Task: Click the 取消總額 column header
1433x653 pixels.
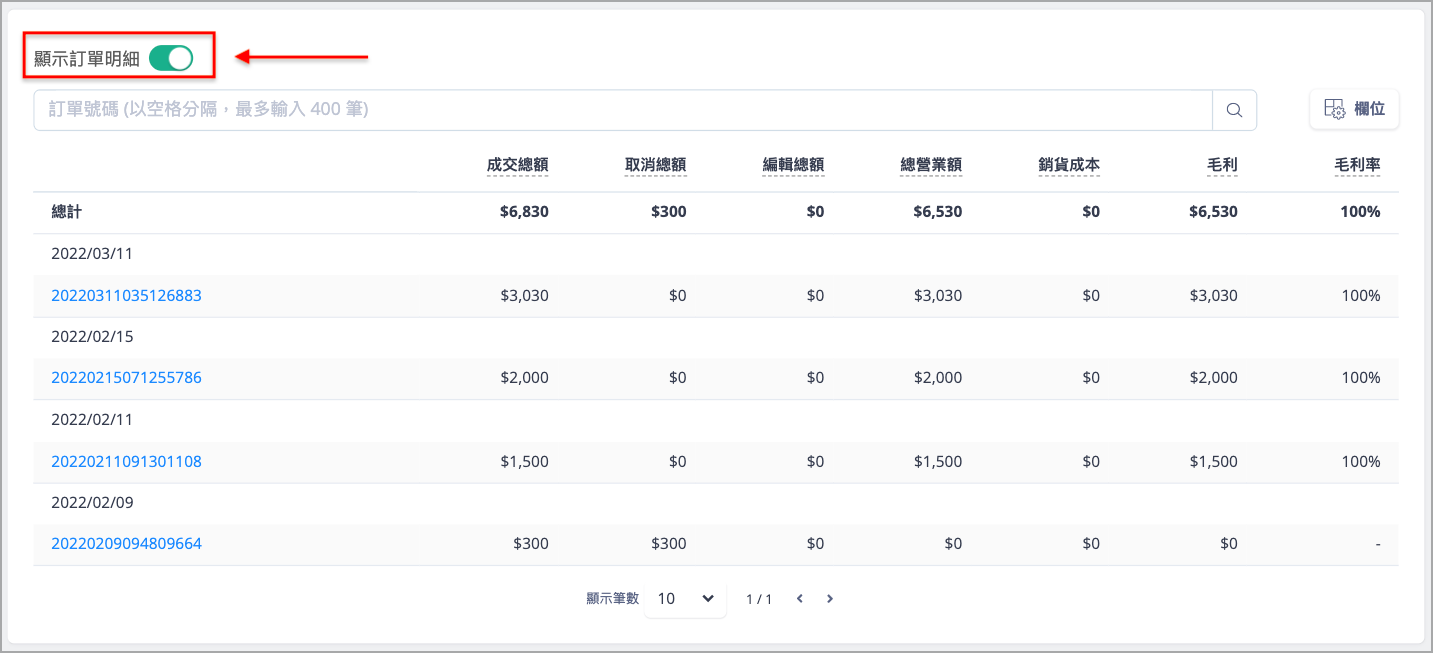Action: pyautogui.click(x=656, y=165)
